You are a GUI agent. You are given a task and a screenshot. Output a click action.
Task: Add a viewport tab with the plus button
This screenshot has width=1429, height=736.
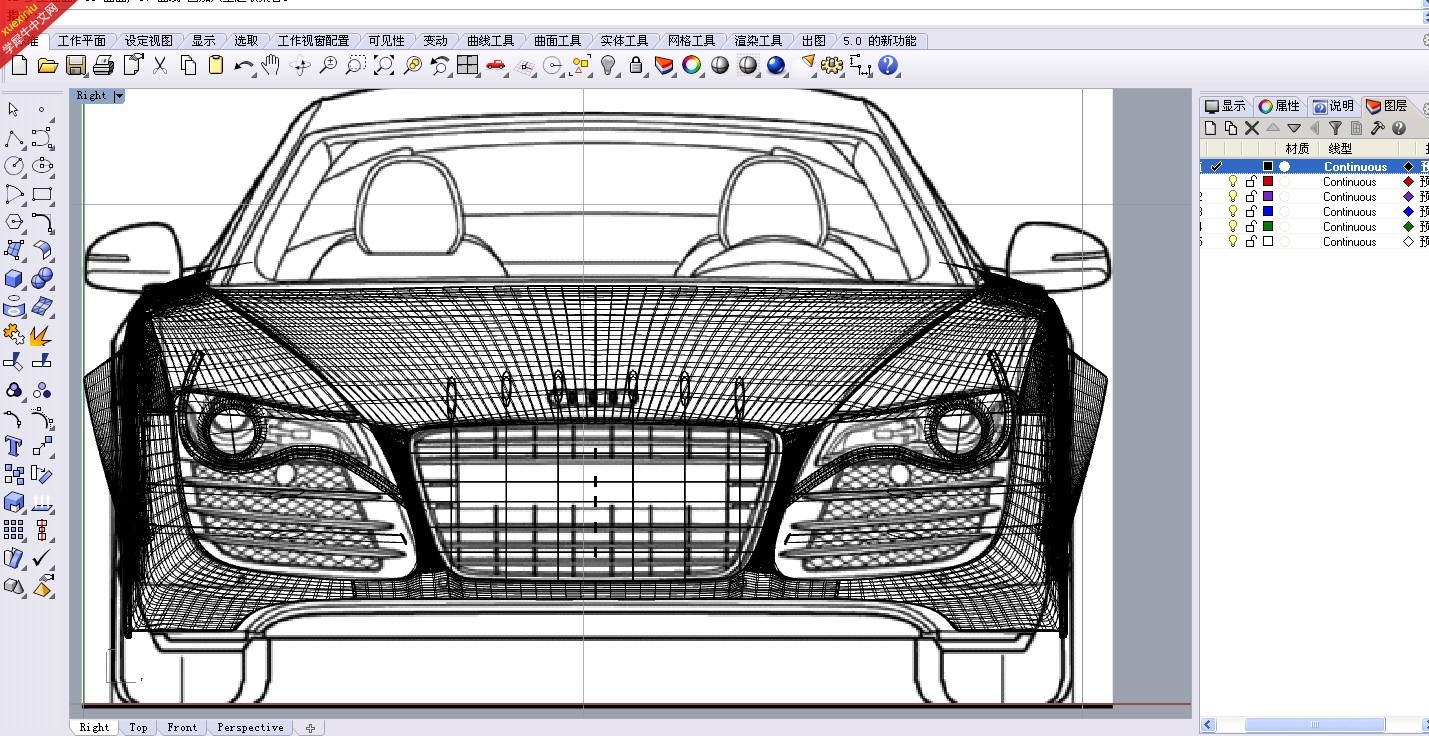click(310, 727)
